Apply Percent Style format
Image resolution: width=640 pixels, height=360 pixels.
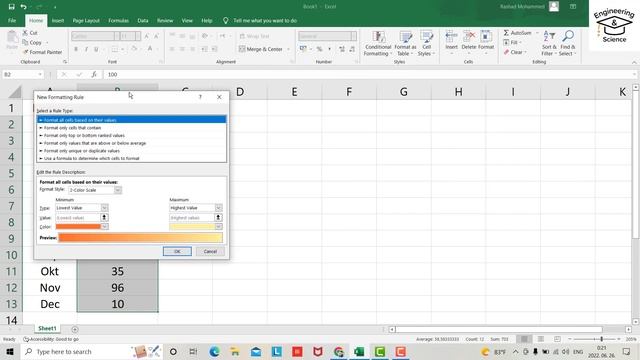(319, 49)
